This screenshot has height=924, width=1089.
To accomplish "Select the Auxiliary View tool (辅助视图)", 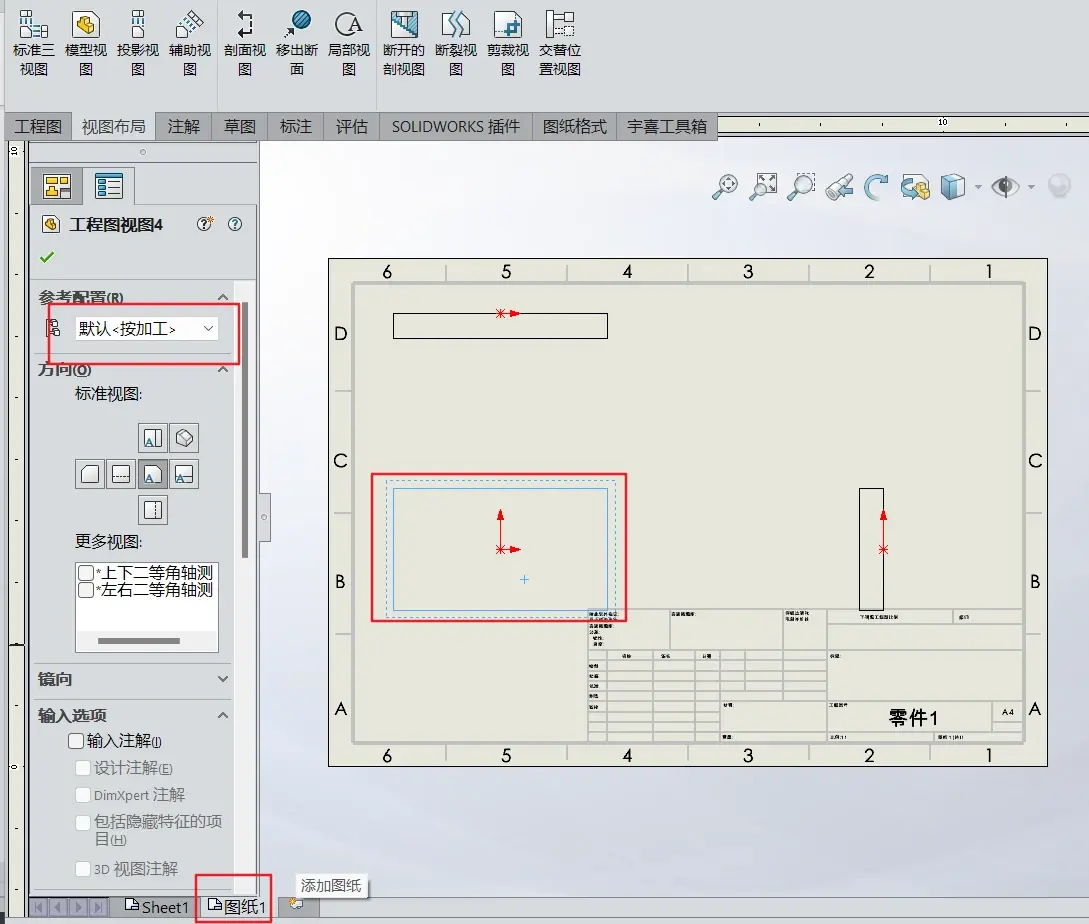I will [190, 43].
